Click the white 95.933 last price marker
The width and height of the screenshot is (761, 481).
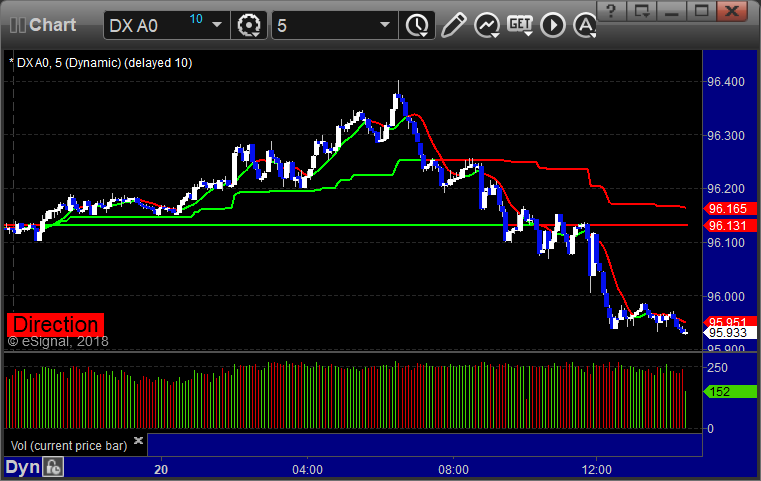729,332
